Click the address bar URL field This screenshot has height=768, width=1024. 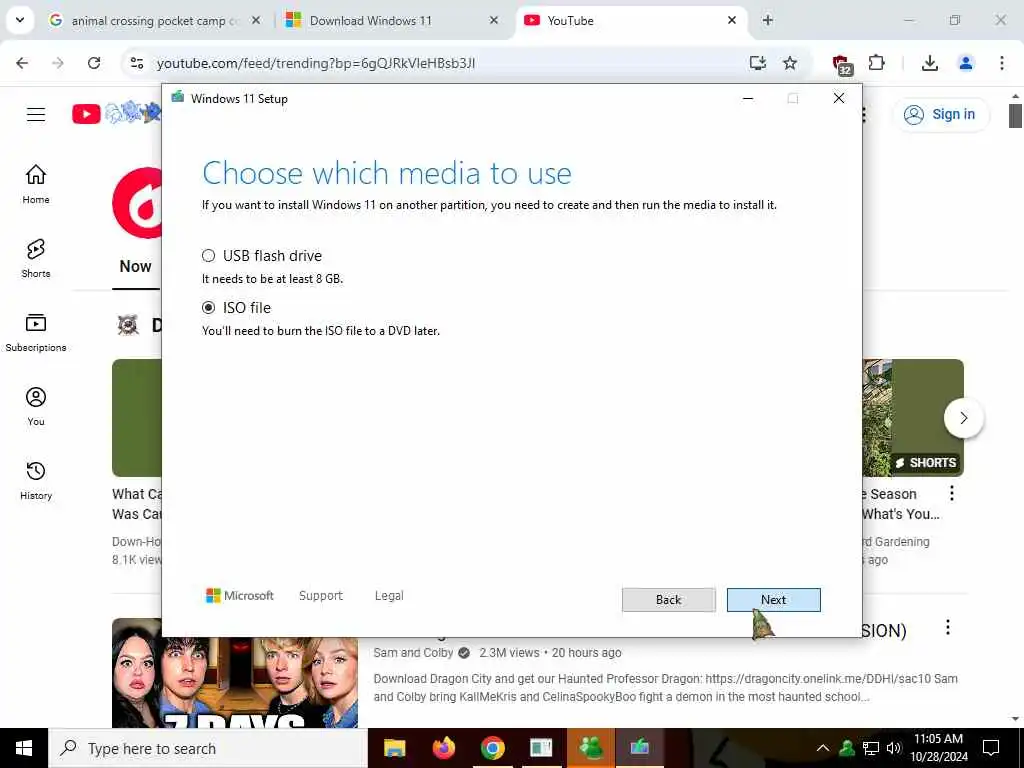tap(444, 63)
